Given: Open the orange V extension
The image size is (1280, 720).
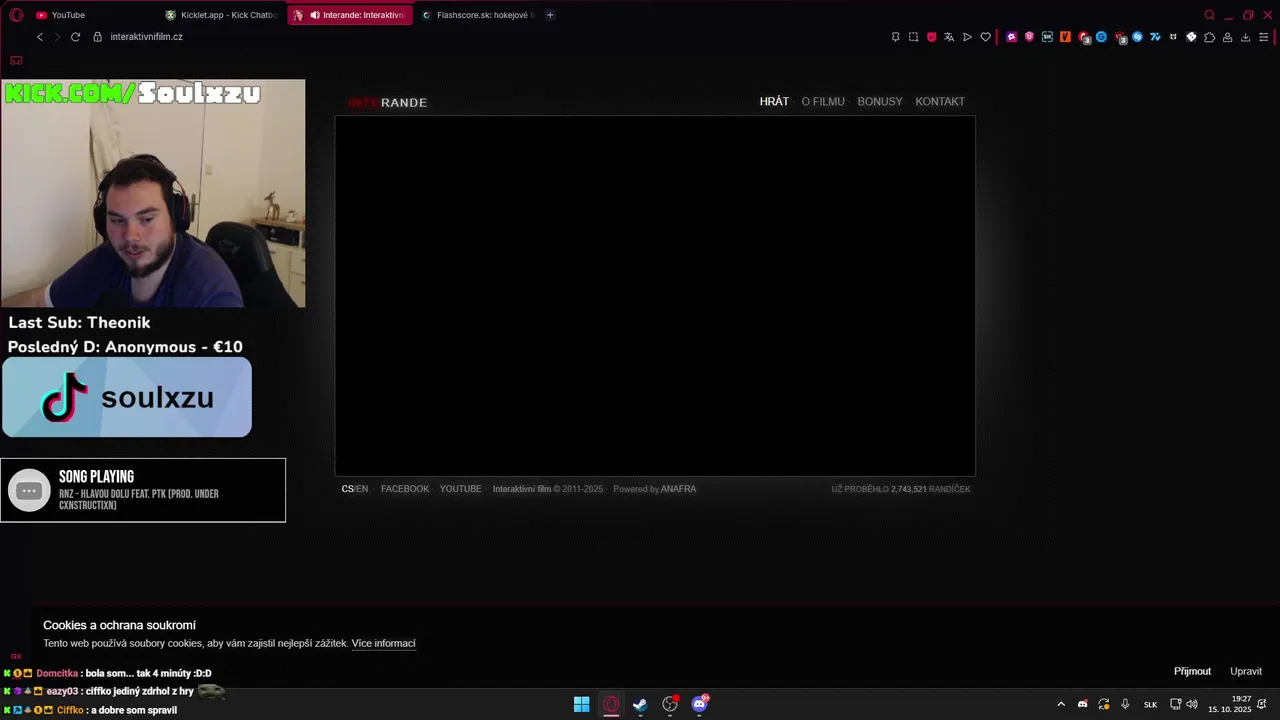Looking at the screenshot, I should pos(1065,37).
